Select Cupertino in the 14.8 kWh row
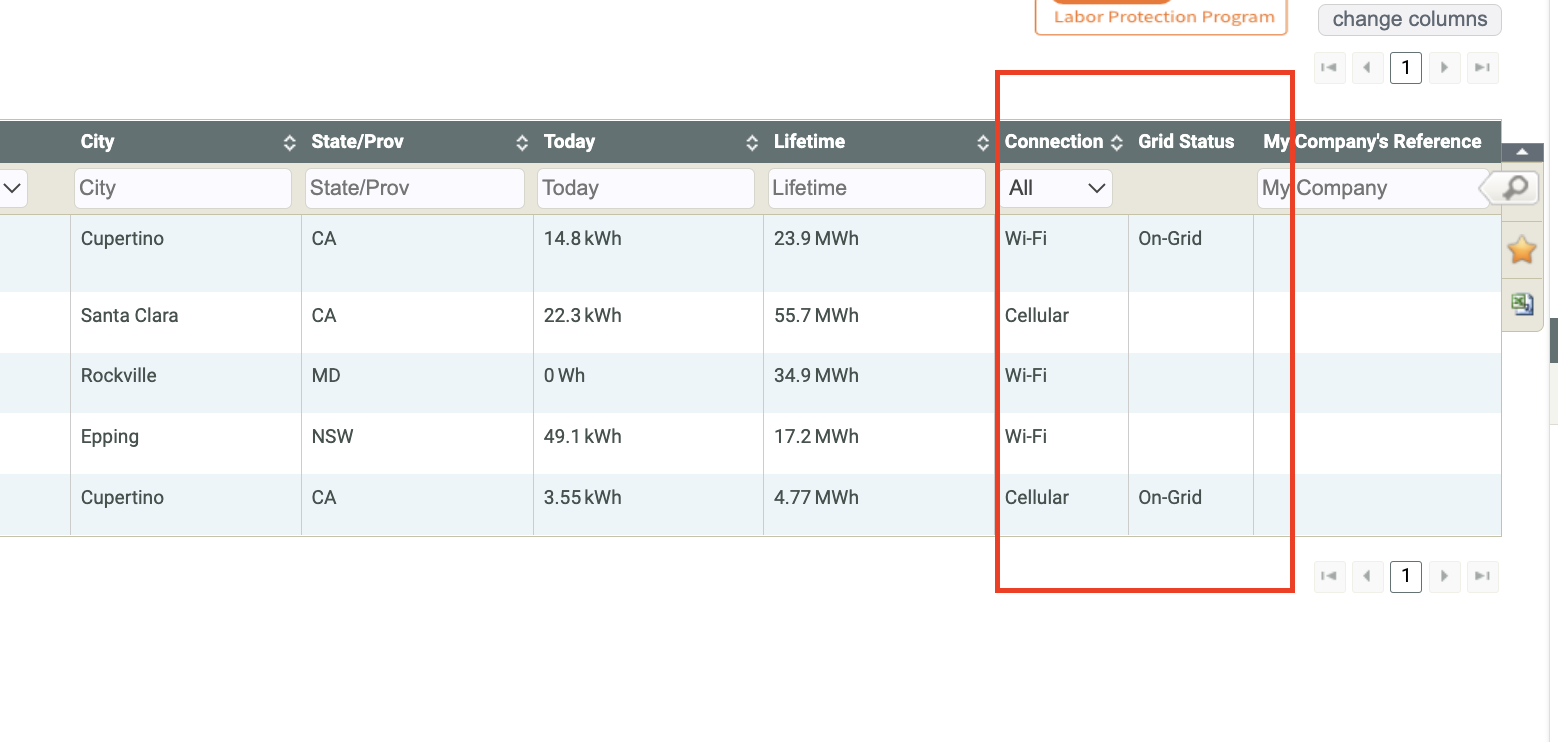1558x742 pixels. [x=122, y=238]
